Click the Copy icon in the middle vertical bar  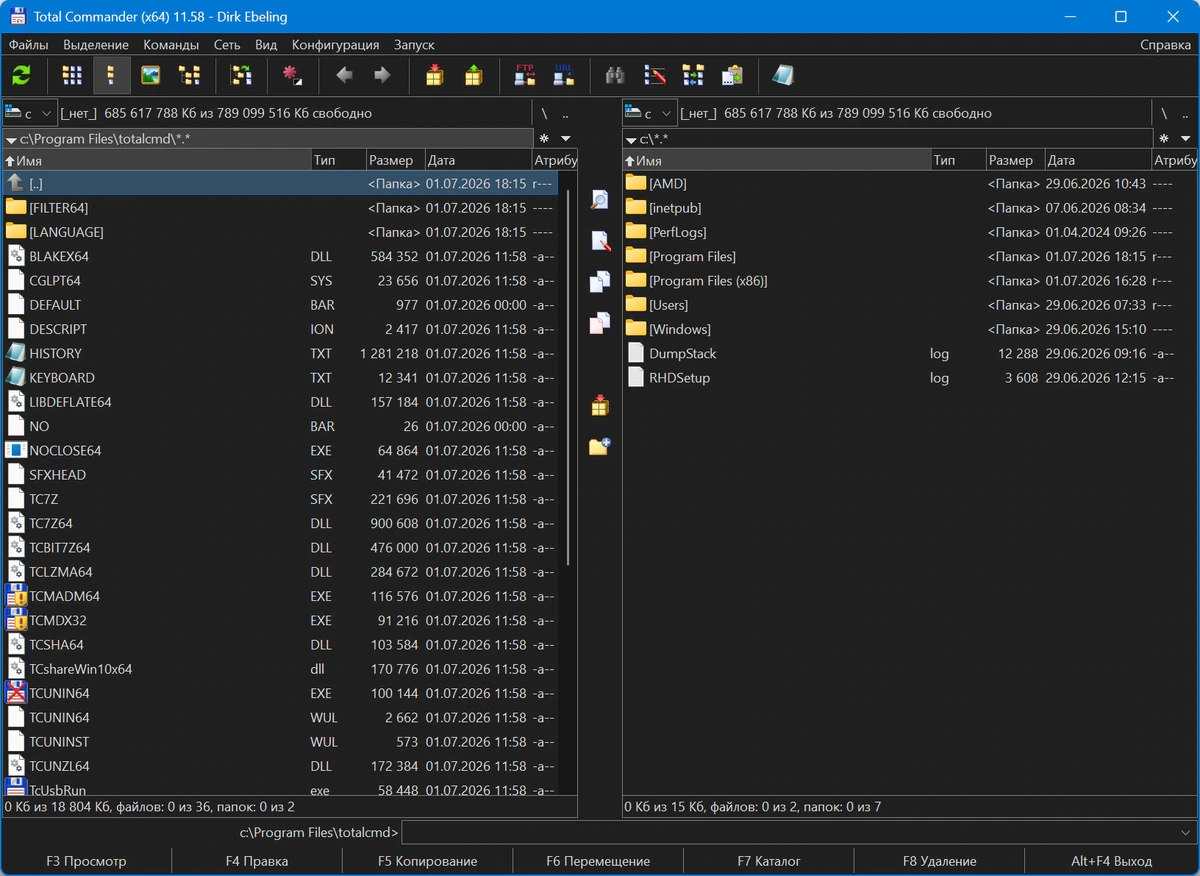point(599,282)
